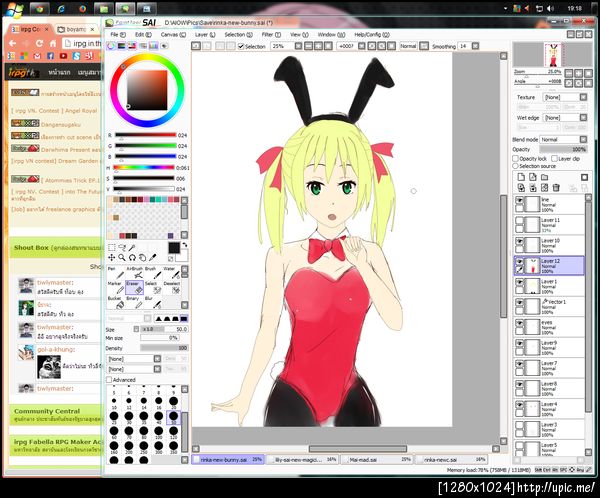600x498 pixels.
Task: Select the softest brush edge shape button
Action: tap(158, 318)
